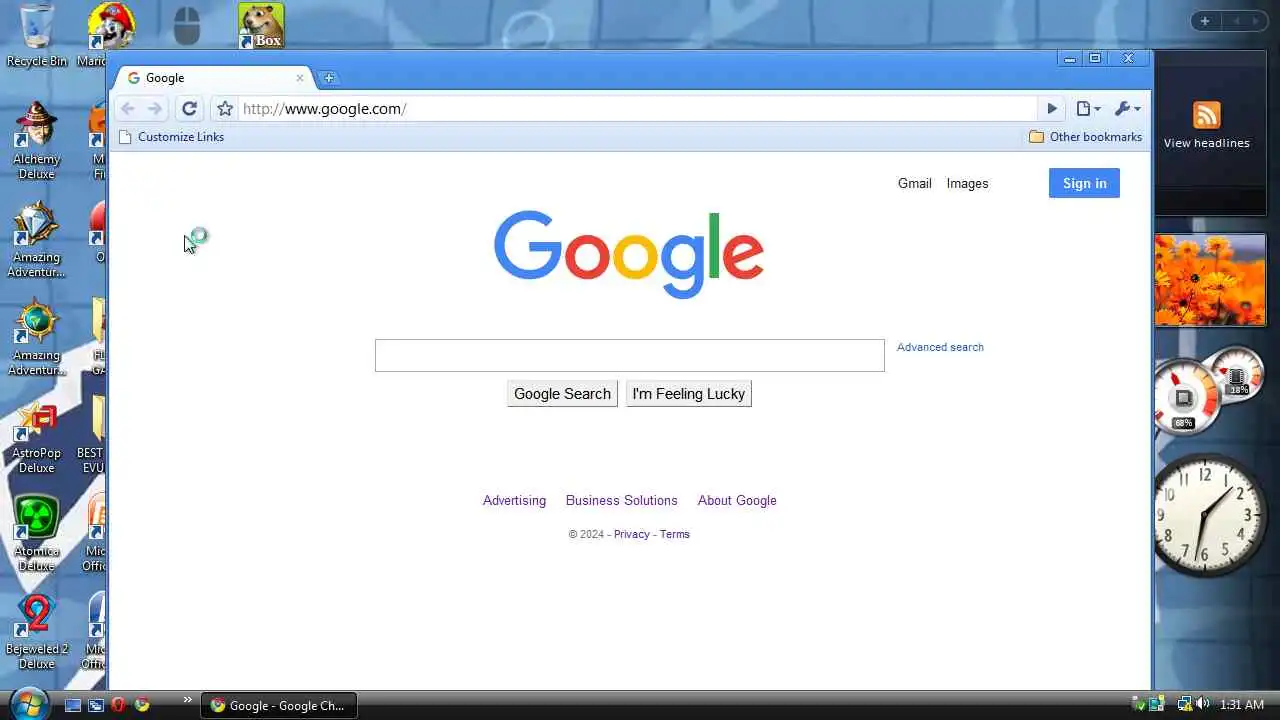Open the Box desktop shortcut

(261, 27)
